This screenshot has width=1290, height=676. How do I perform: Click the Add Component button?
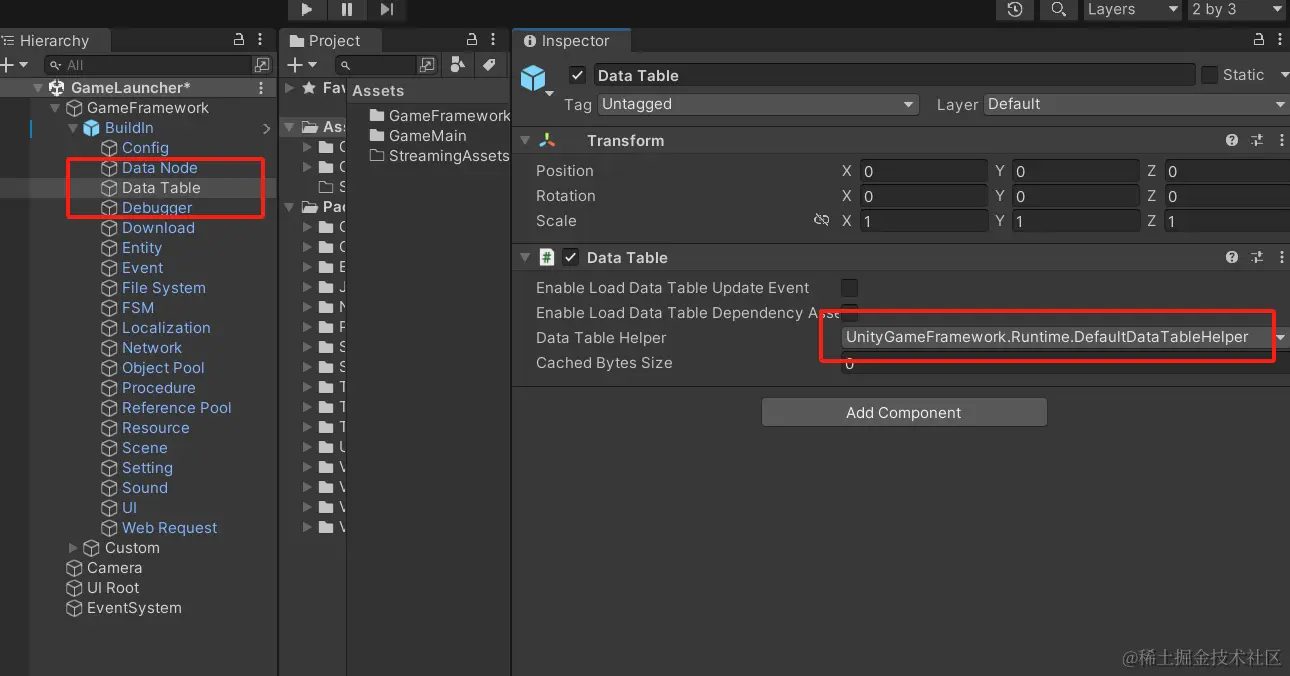(x=904, y=412)
